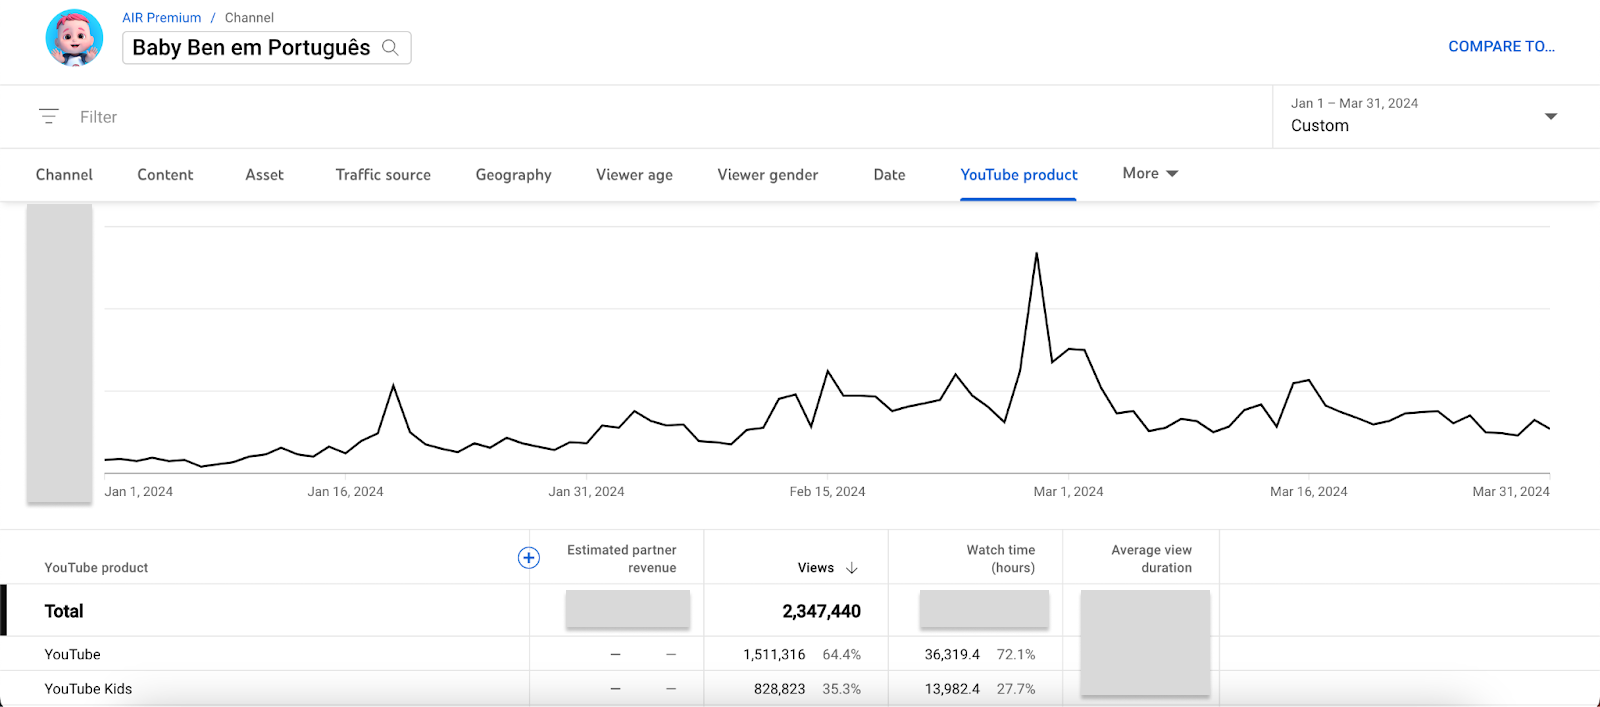
Task: Click the YouTube product column header
Action: click(96, 568)
